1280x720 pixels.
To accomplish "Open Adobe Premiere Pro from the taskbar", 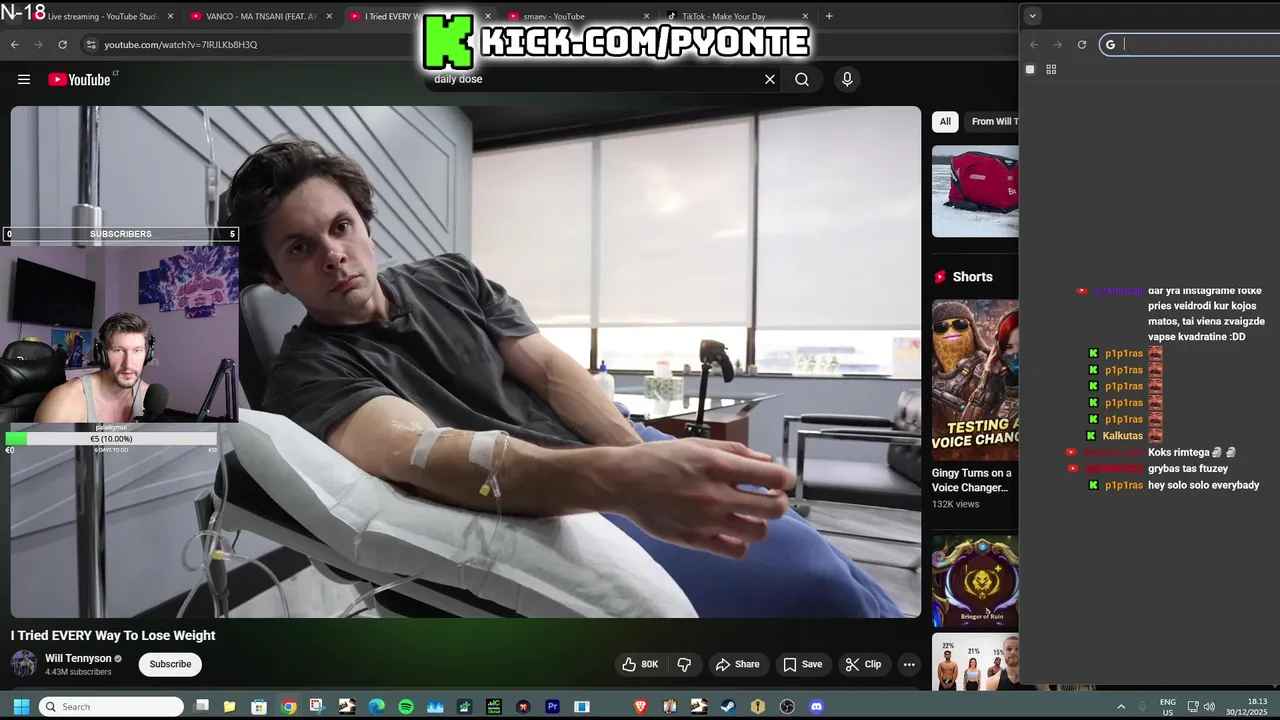I will pos(552,707).
